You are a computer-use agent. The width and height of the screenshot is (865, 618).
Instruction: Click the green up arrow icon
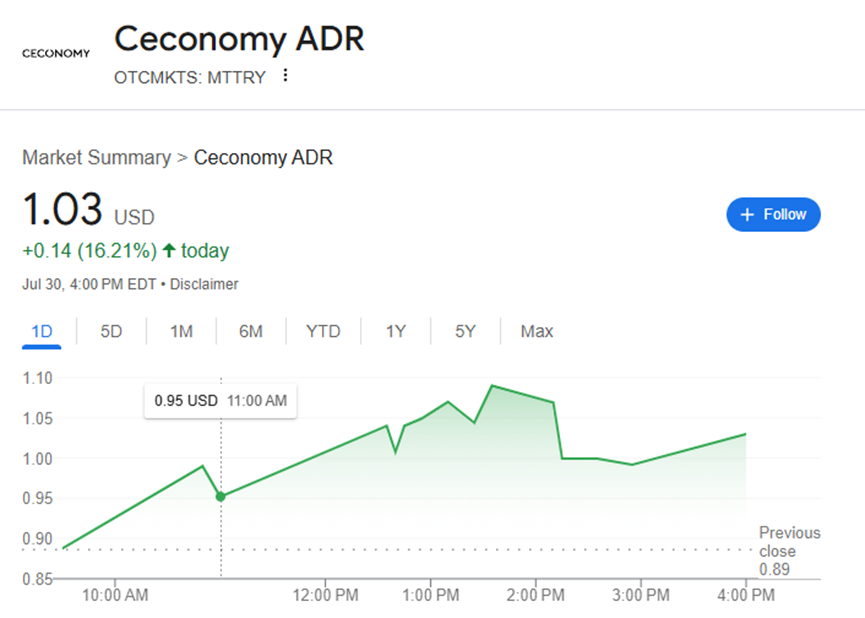(x=168, y=250)
